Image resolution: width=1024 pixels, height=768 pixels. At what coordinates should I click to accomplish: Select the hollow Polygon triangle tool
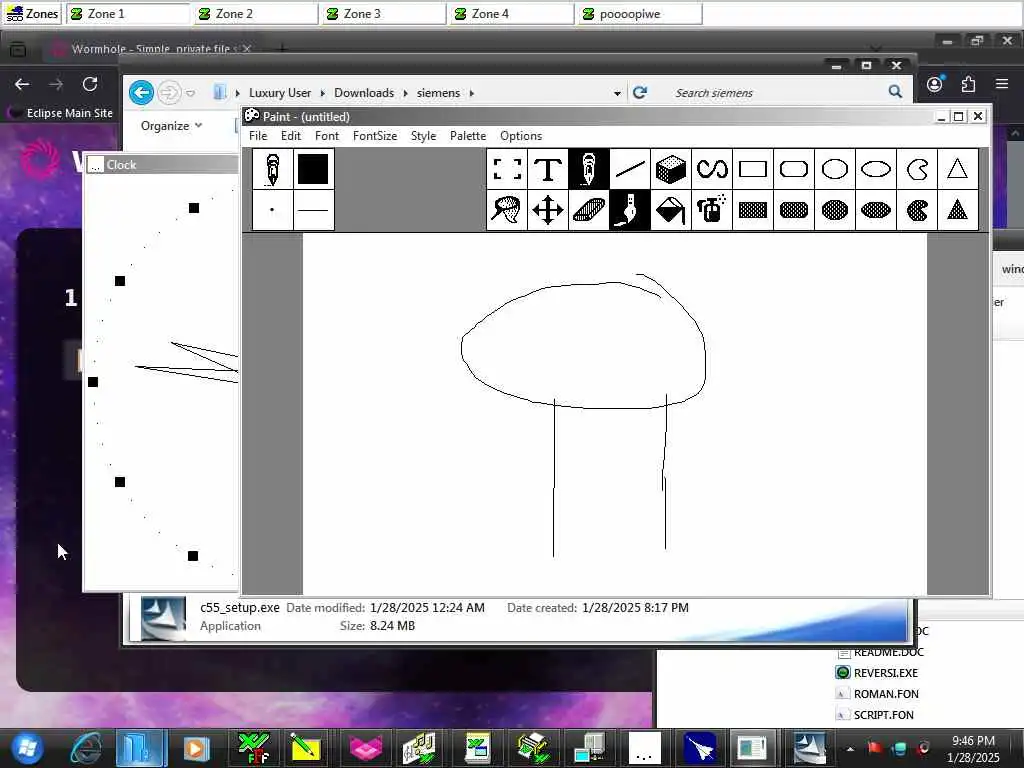[957, 169]
